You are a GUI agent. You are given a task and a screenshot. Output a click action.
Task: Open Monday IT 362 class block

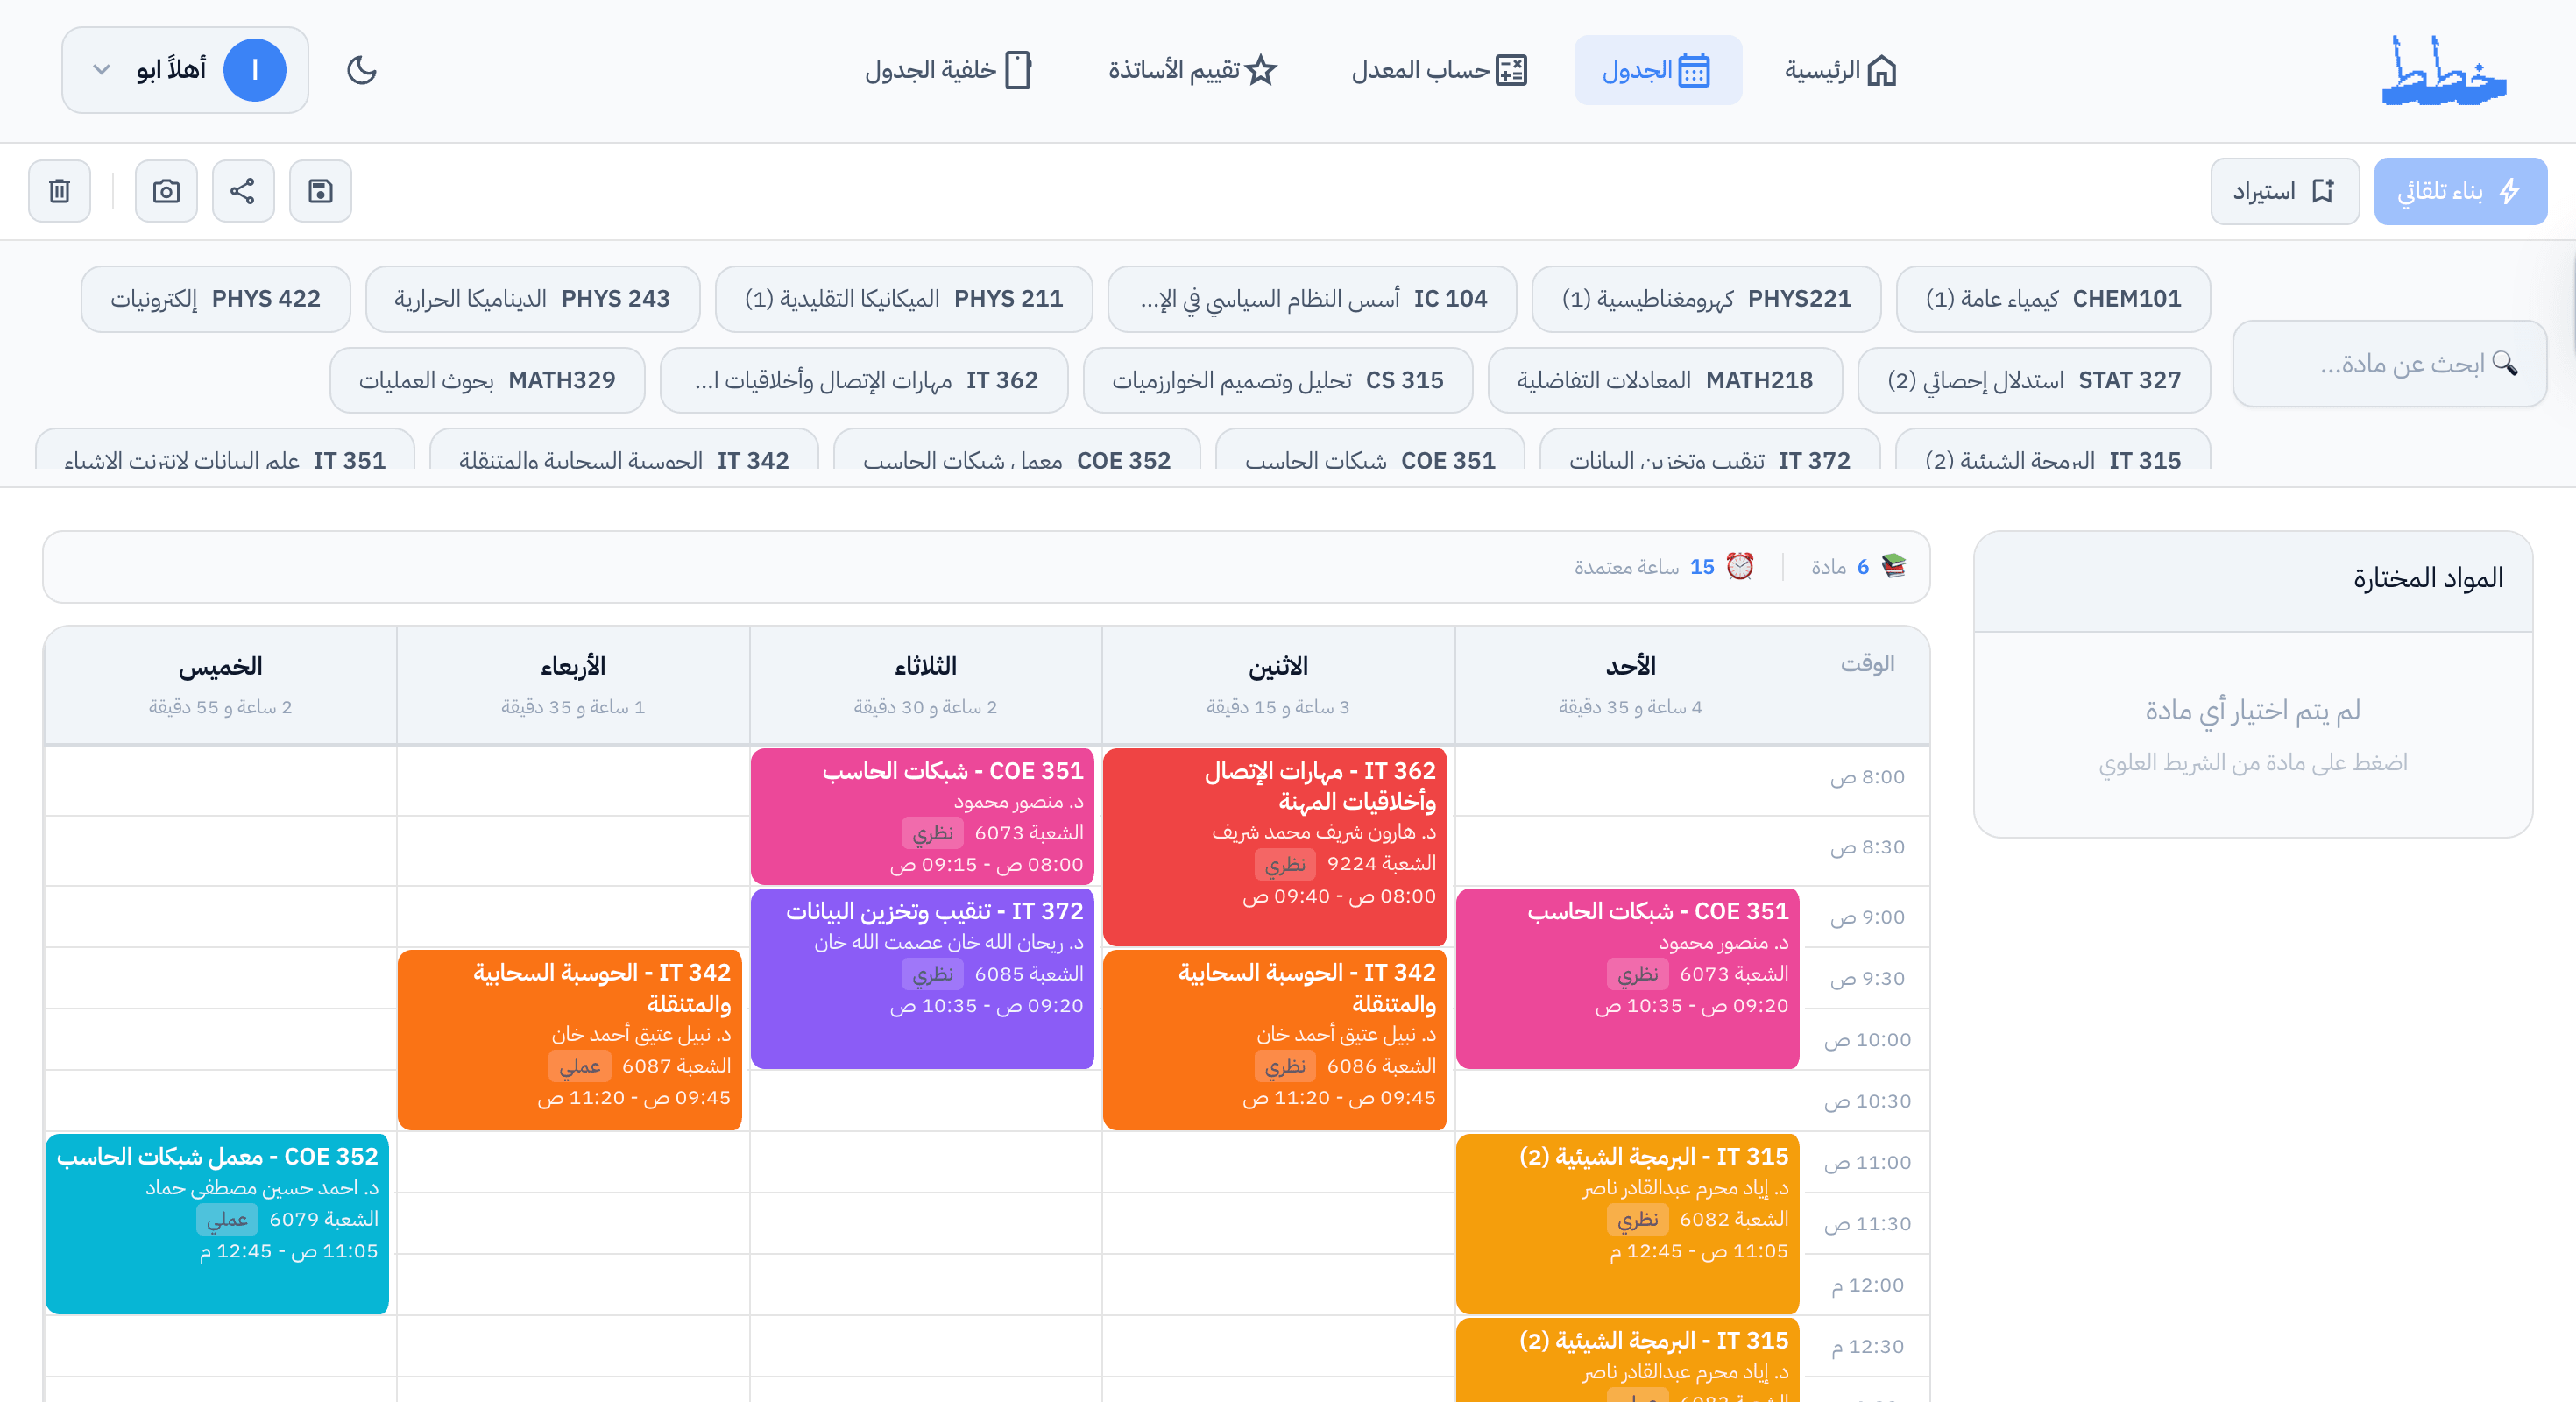click(x=1275, y=846)
